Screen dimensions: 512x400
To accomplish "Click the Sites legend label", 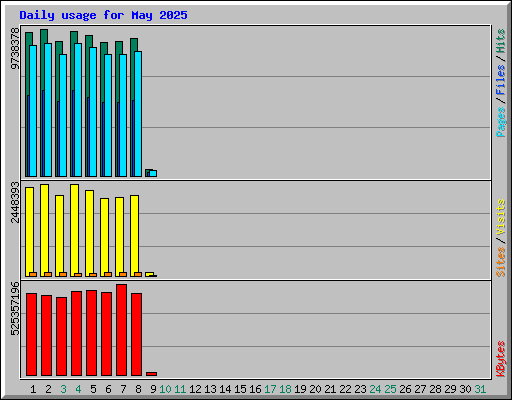I will tap(501, 262).
